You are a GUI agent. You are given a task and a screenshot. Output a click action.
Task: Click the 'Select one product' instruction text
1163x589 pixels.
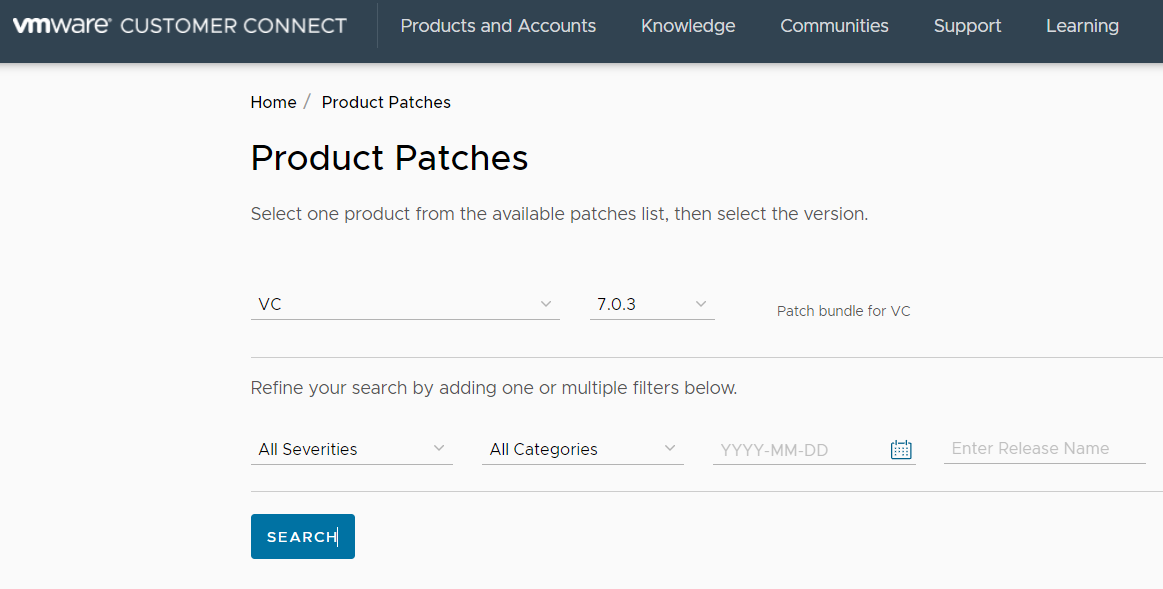pyautogui.click(x=559, y=214)
